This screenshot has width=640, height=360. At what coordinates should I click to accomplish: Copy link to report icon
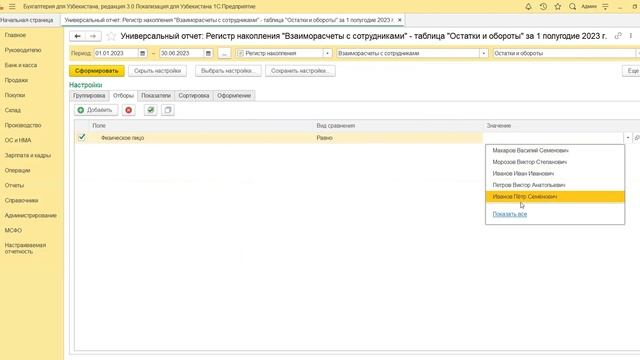pos(618,36)
